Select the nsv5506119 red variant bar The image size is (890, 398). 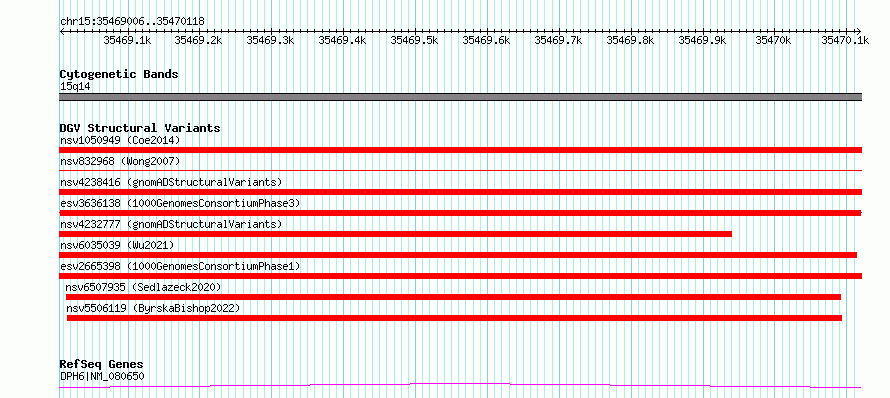click(x=454, y=318)
